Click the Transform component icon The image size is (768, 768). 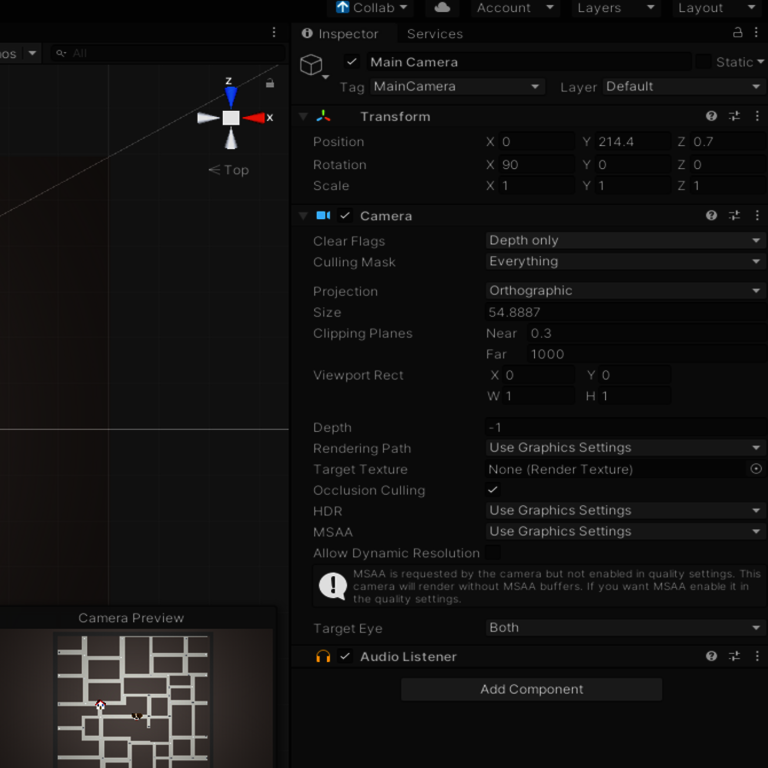click(323, 117)
